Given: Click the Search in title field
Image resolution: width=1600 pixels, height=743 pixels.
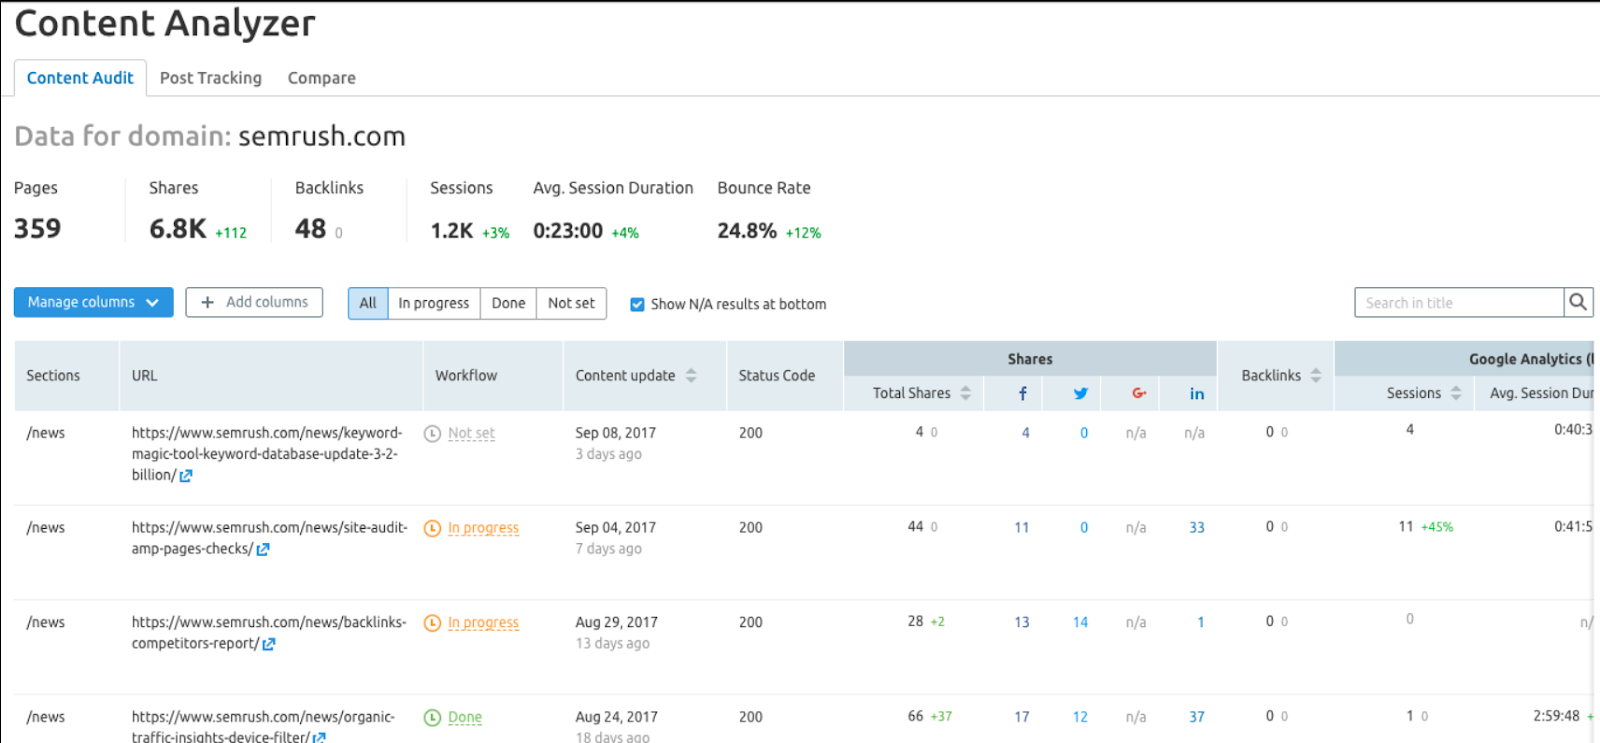Looking at the screenshot, I should click(x=1458, y=303).
